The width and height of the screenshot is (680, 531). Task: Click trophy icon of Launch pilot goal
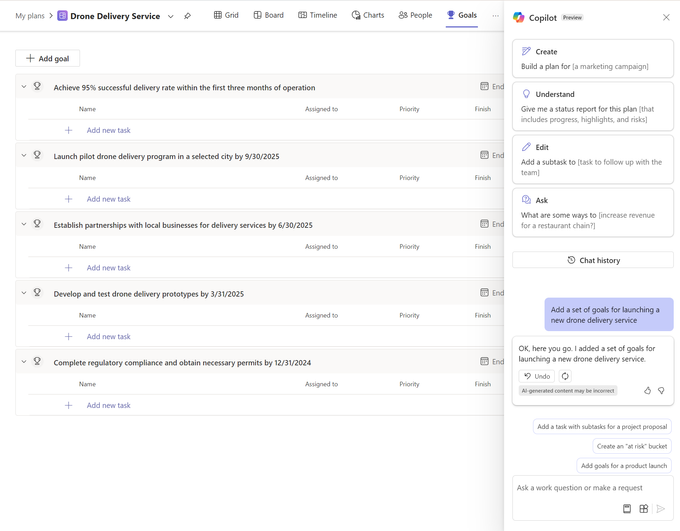click(37, 155)
